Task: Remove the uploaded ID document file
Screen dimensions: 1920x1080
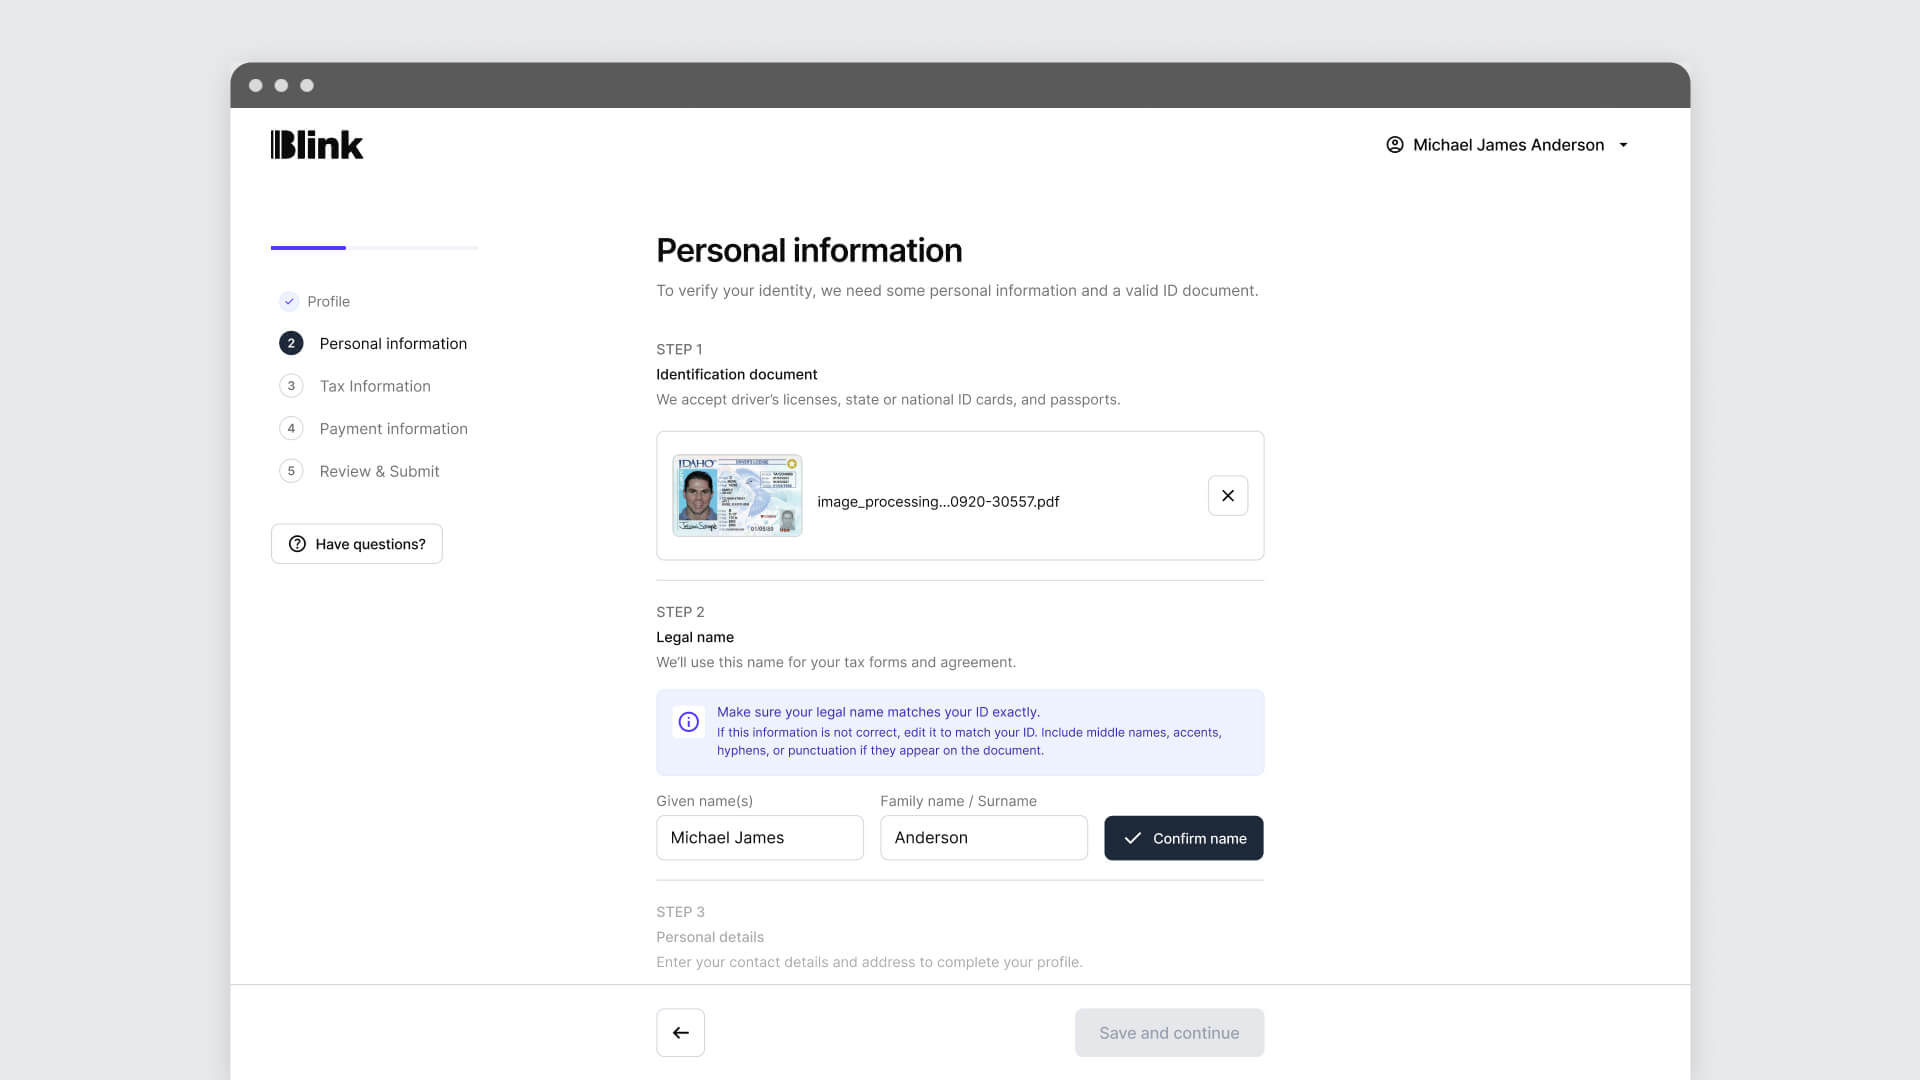Action: coord(1228,496)
